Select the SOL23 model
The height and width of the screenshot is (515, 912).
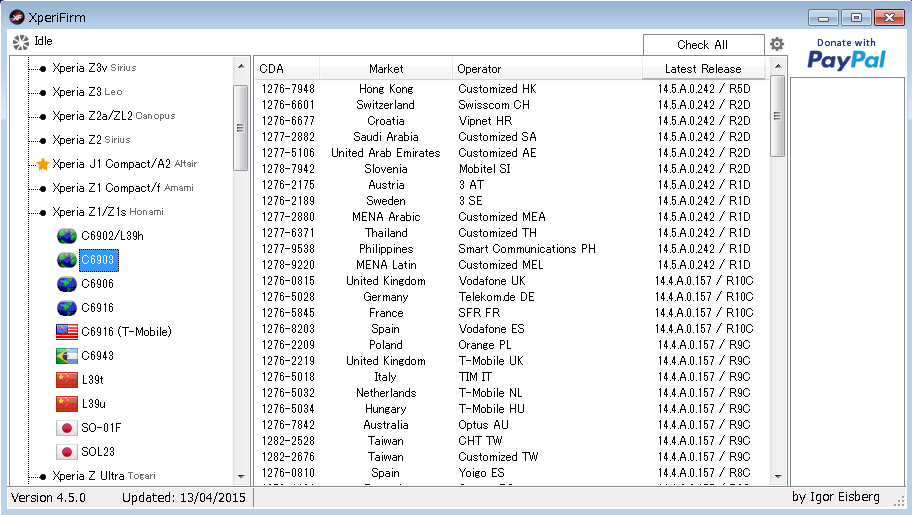coord(98,452)
